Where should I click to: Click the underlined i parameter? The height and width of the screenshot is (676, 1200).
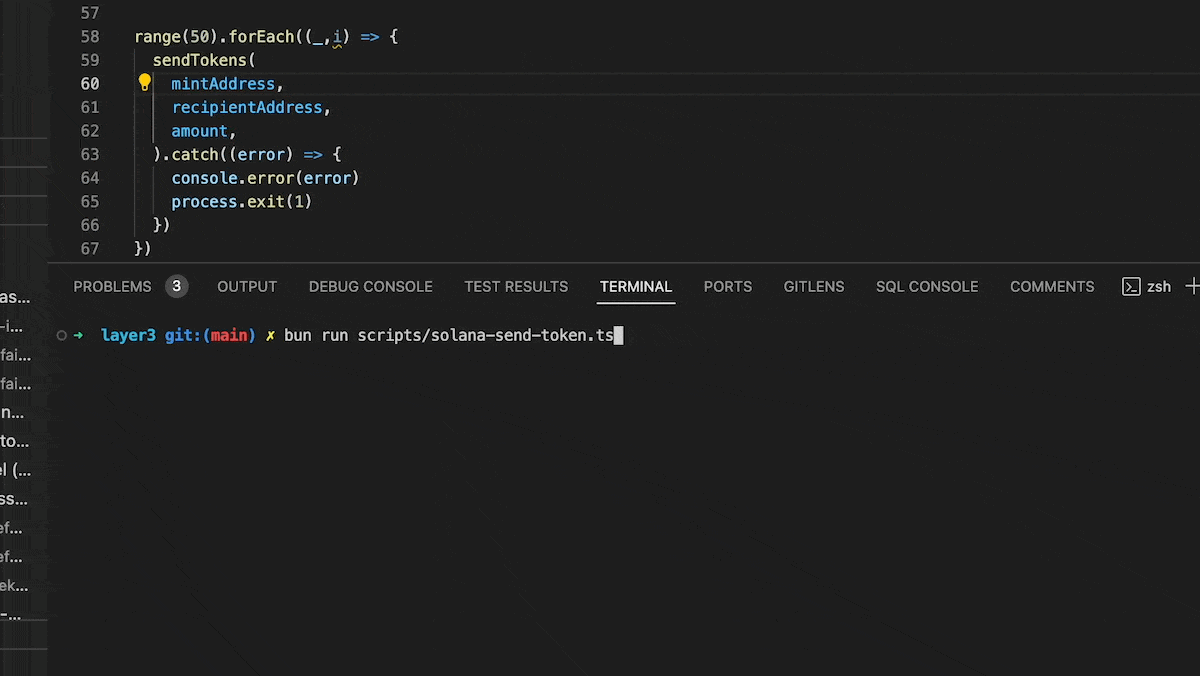coord(337,38)
